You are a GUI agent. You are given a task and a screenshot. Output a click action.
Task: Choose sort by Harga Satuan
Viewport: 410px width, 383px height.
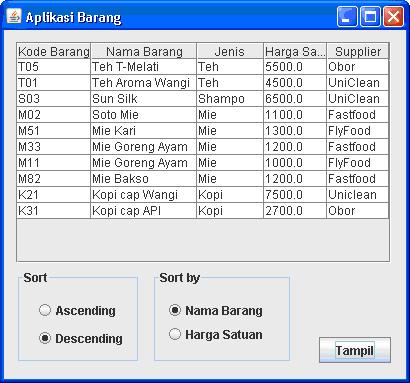point(216,334)
